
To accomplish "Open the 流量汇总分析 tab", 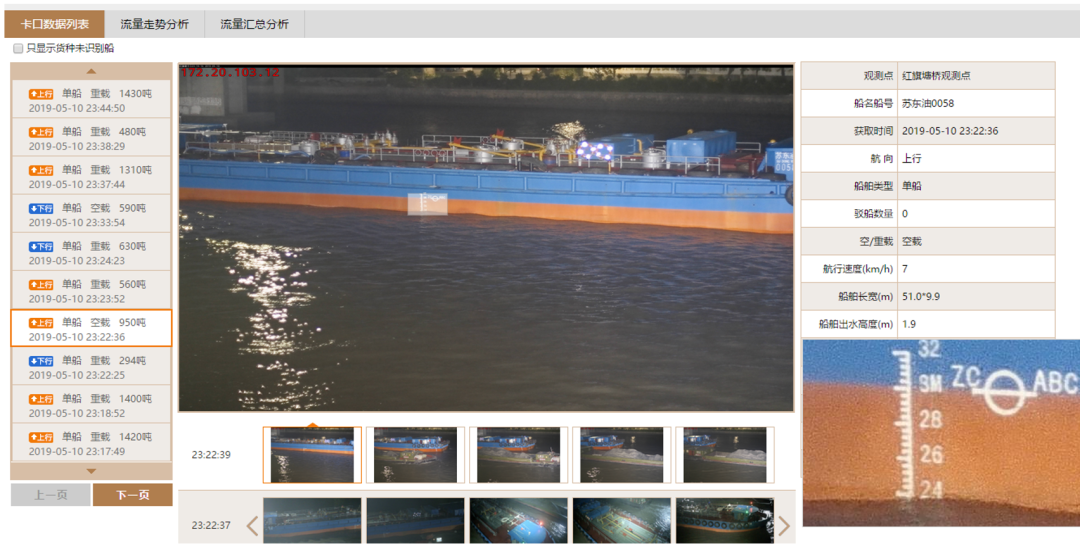I will (x=254, y=24).
